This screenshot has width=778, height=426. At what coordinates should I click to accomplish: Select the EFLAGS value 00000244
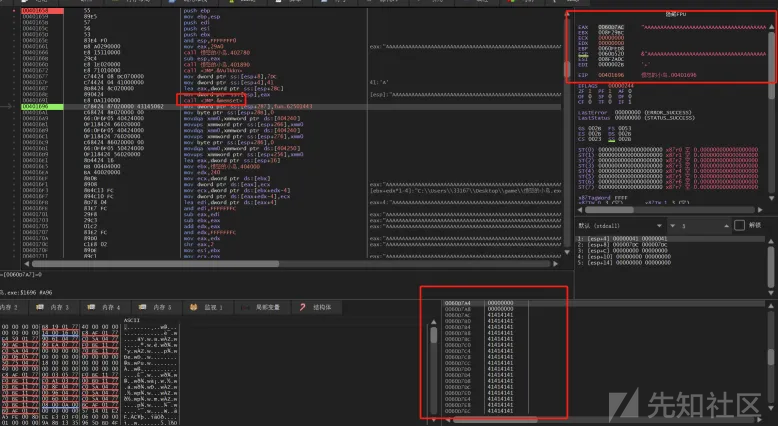pyautogui.click(x=620, y=86)
